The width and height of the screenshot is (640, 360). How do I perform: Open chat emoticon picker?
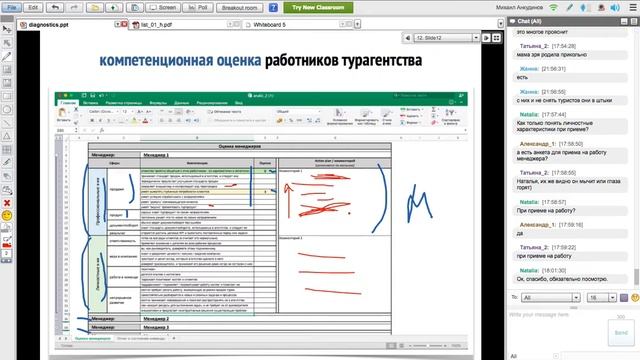tap(635, 298)
